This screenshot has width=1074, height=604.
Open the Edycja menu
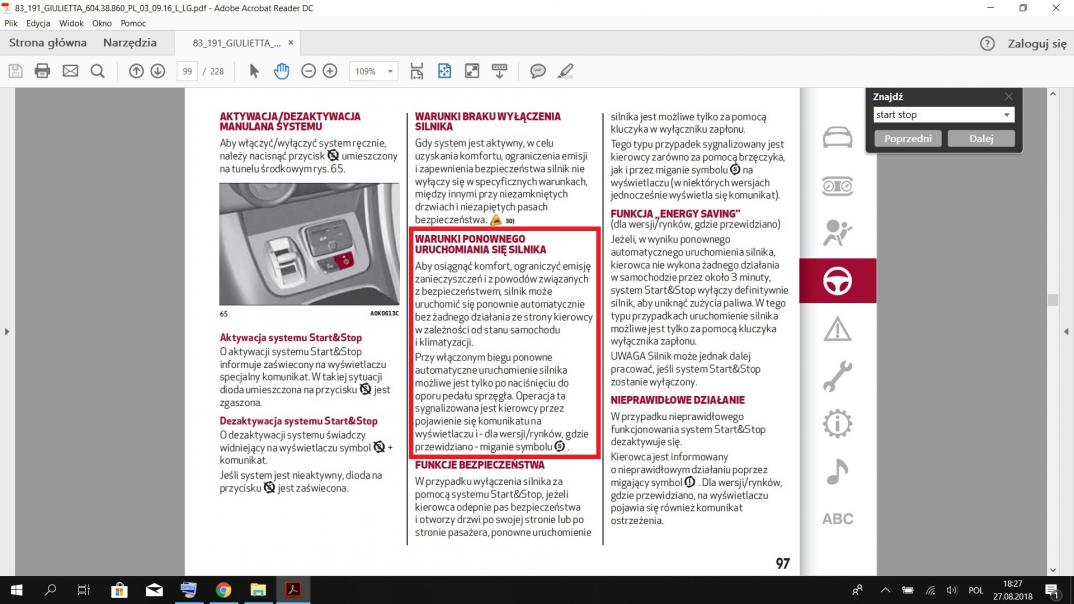(x=38, y=23)
